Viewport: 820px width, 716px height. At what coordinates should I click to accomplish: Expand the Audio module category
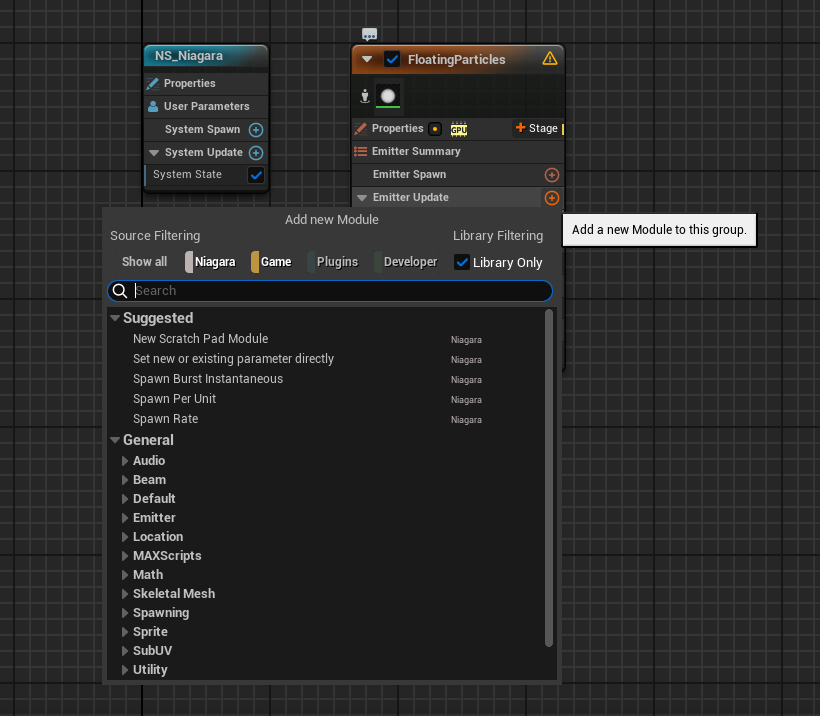coord(125,461)
